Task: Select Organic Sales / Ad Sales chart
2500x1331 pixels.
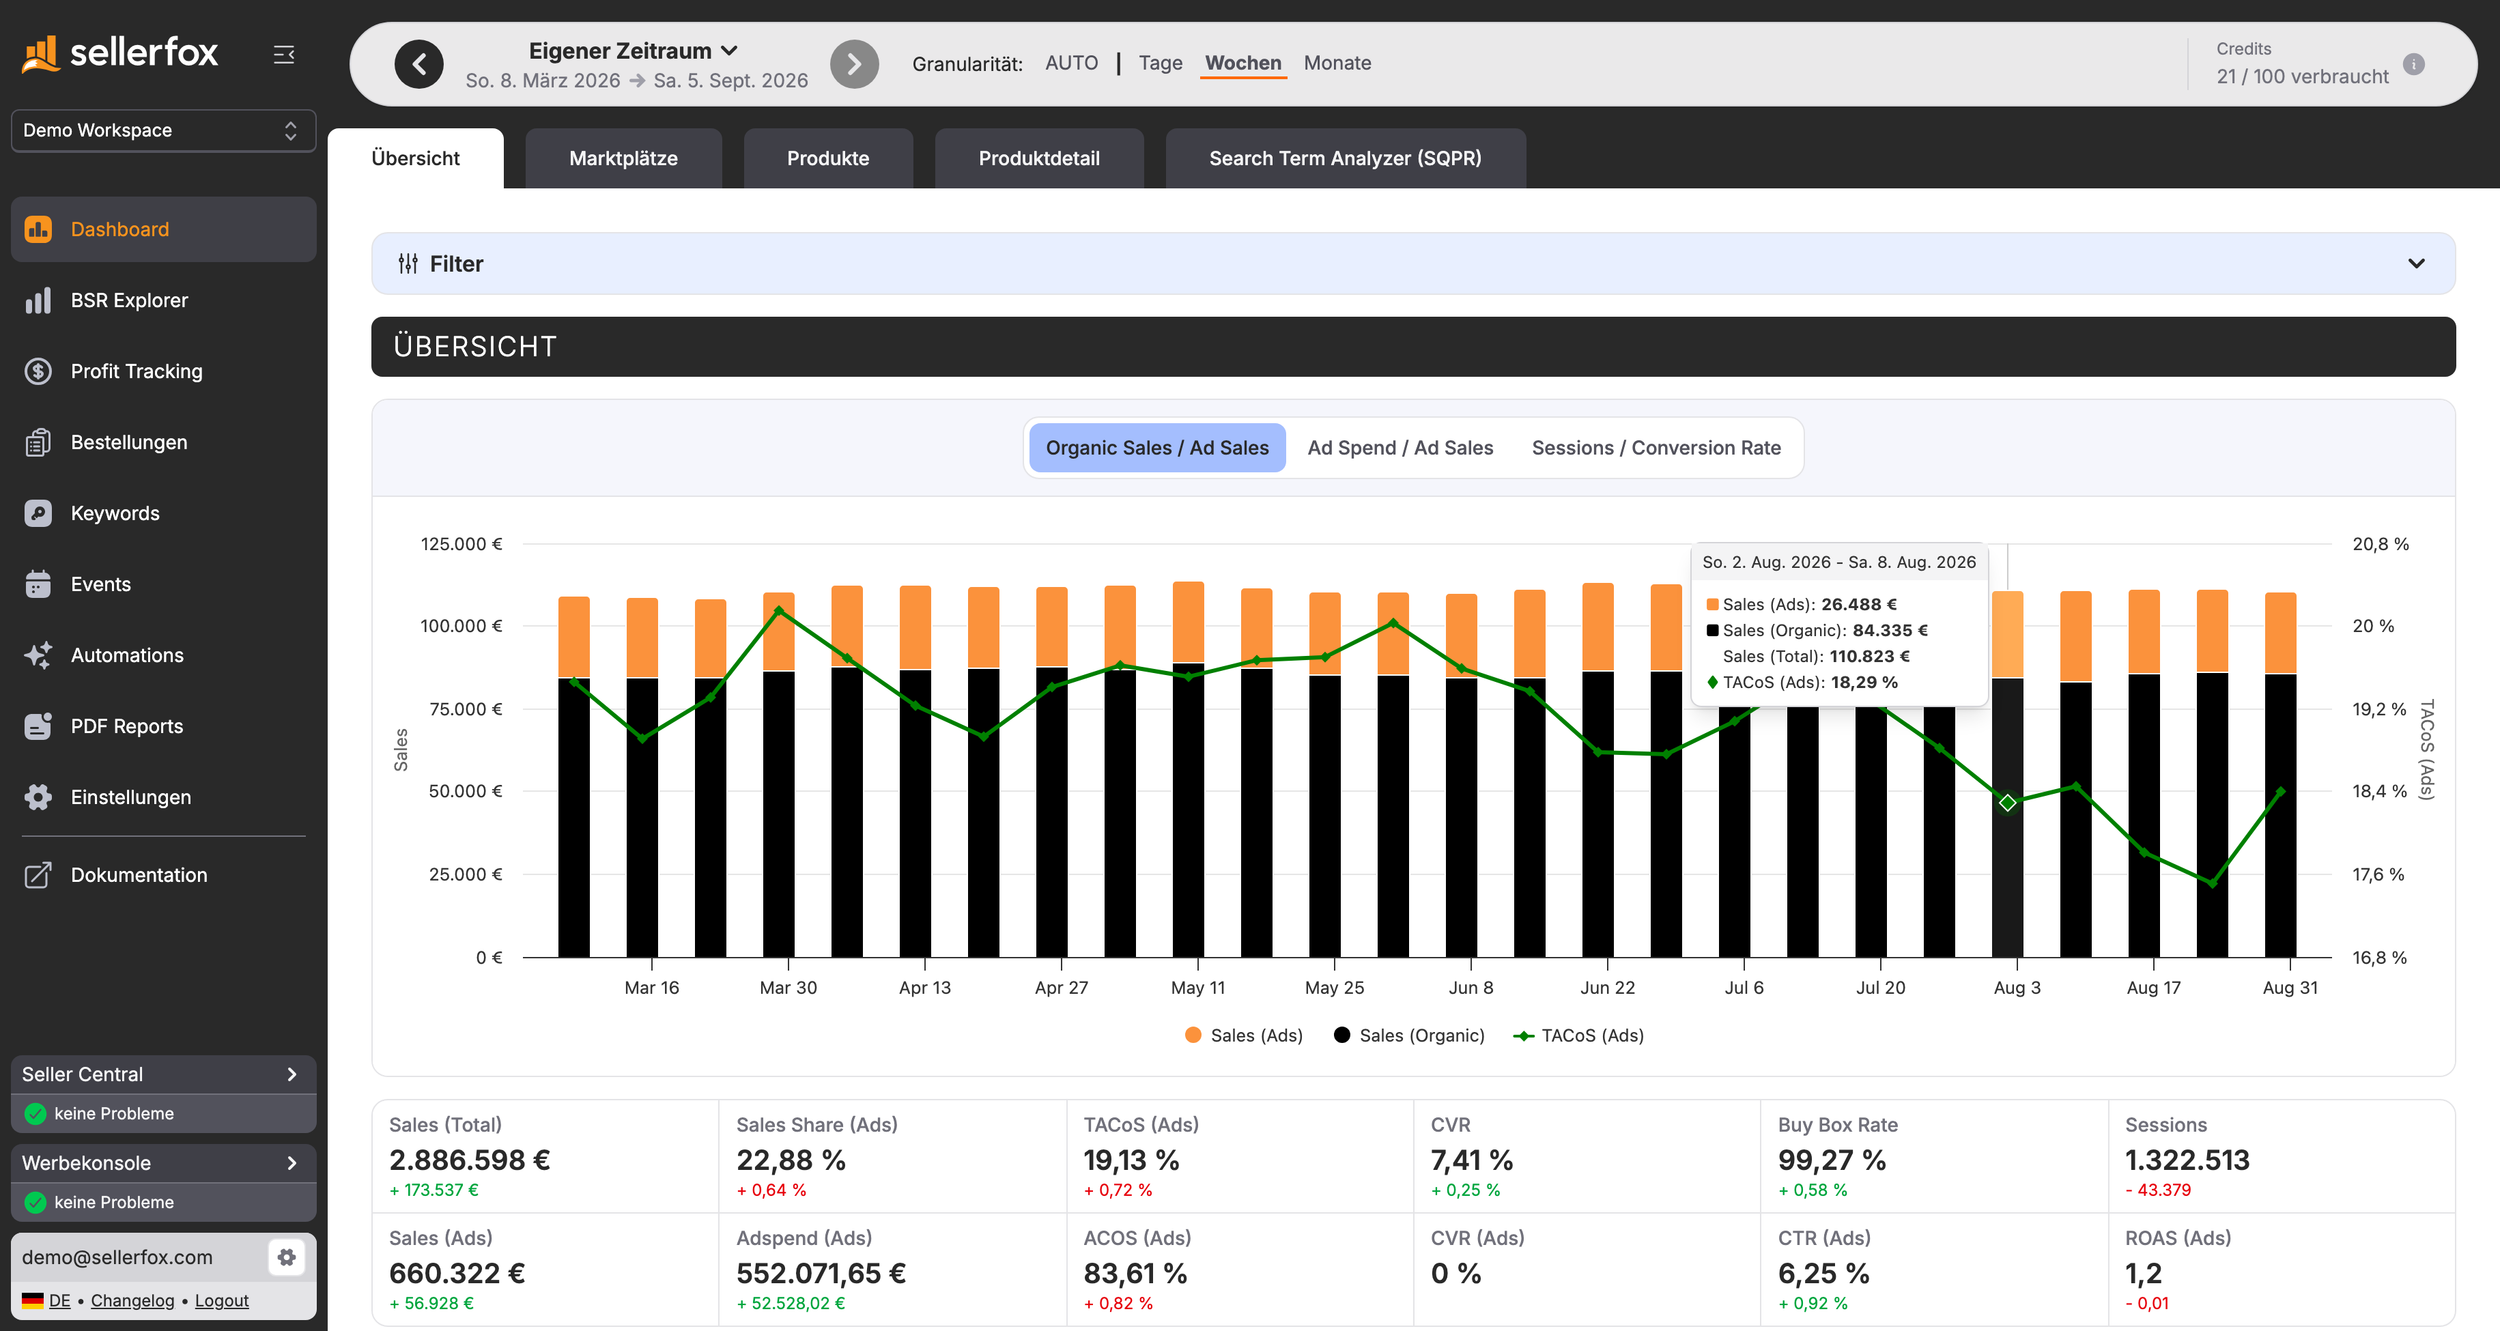Action: tap(1157, 448)
